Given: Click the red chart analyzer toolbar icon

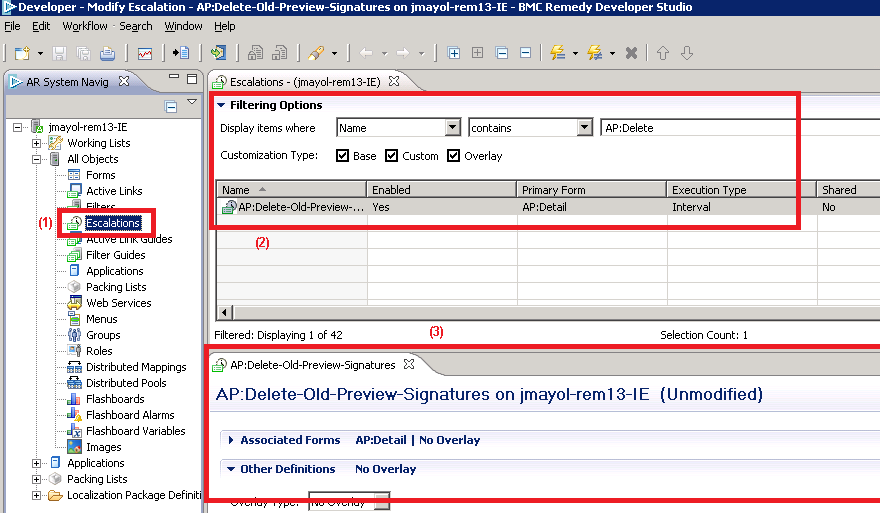Looking at the screenshot, I should coord(145,53).
